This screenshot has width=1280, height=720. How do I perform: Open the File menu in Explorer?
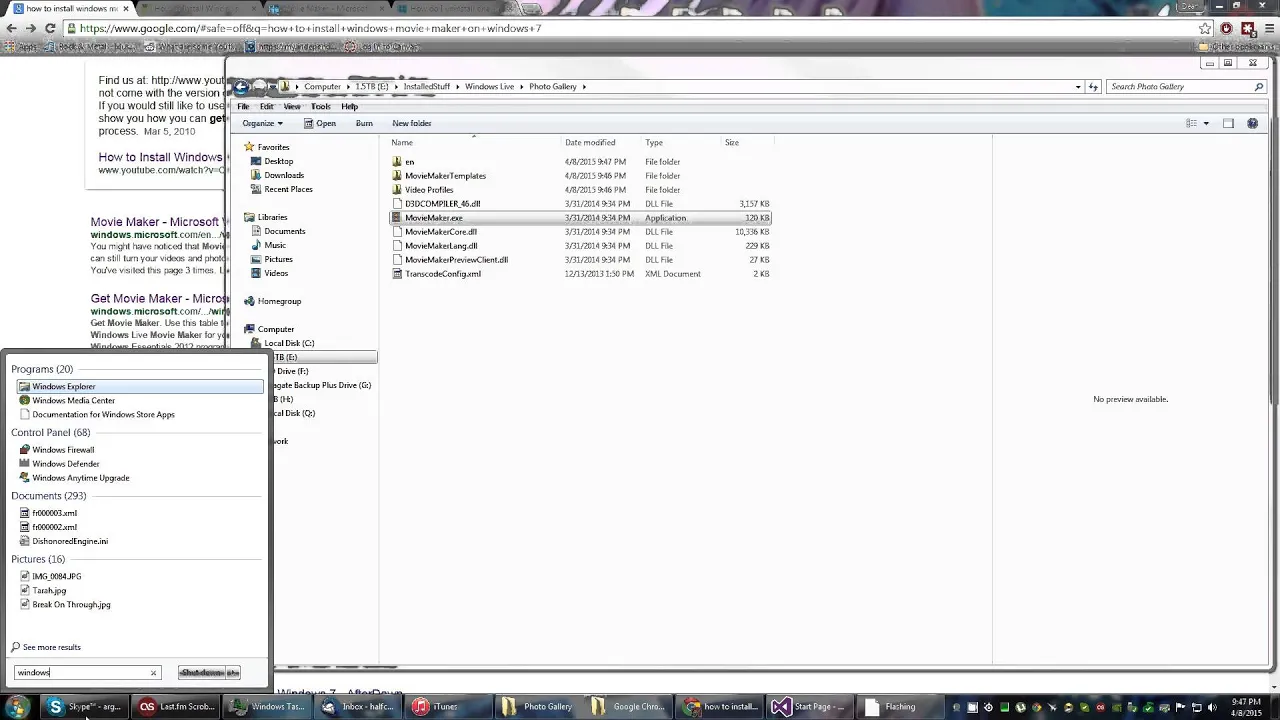[x=243, y=106]
